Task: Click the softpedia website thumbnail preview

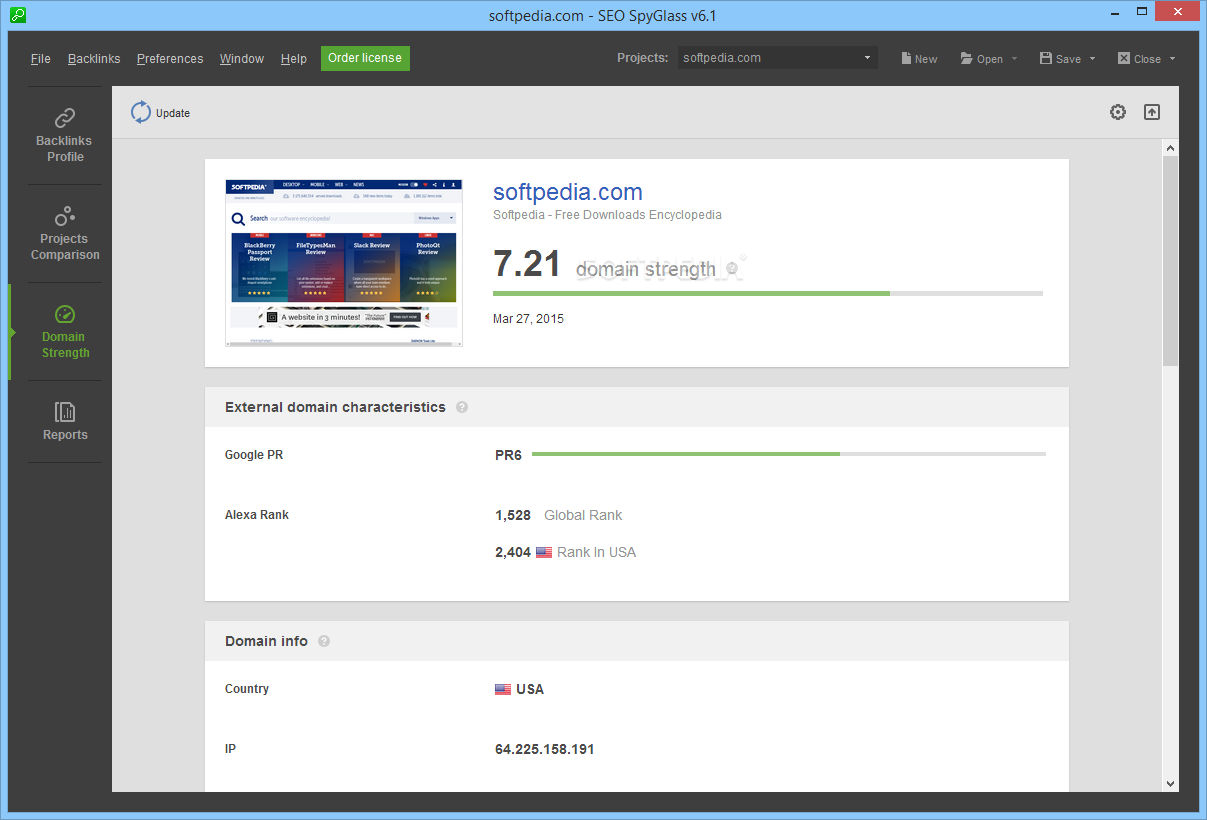Action: click(x=344, y=263)
